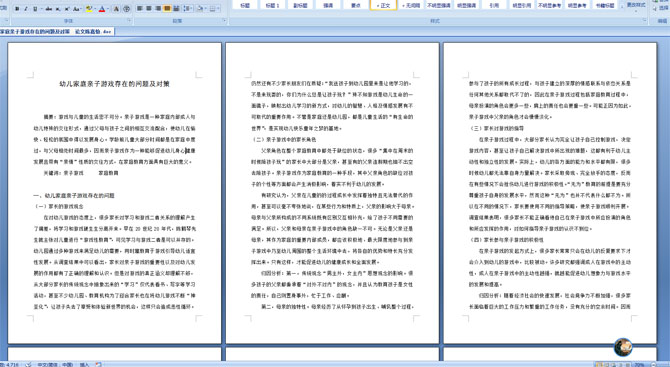Toggle bold formatting in the font group
This screenshot has height=367, width=670.
tap(17, 9)
